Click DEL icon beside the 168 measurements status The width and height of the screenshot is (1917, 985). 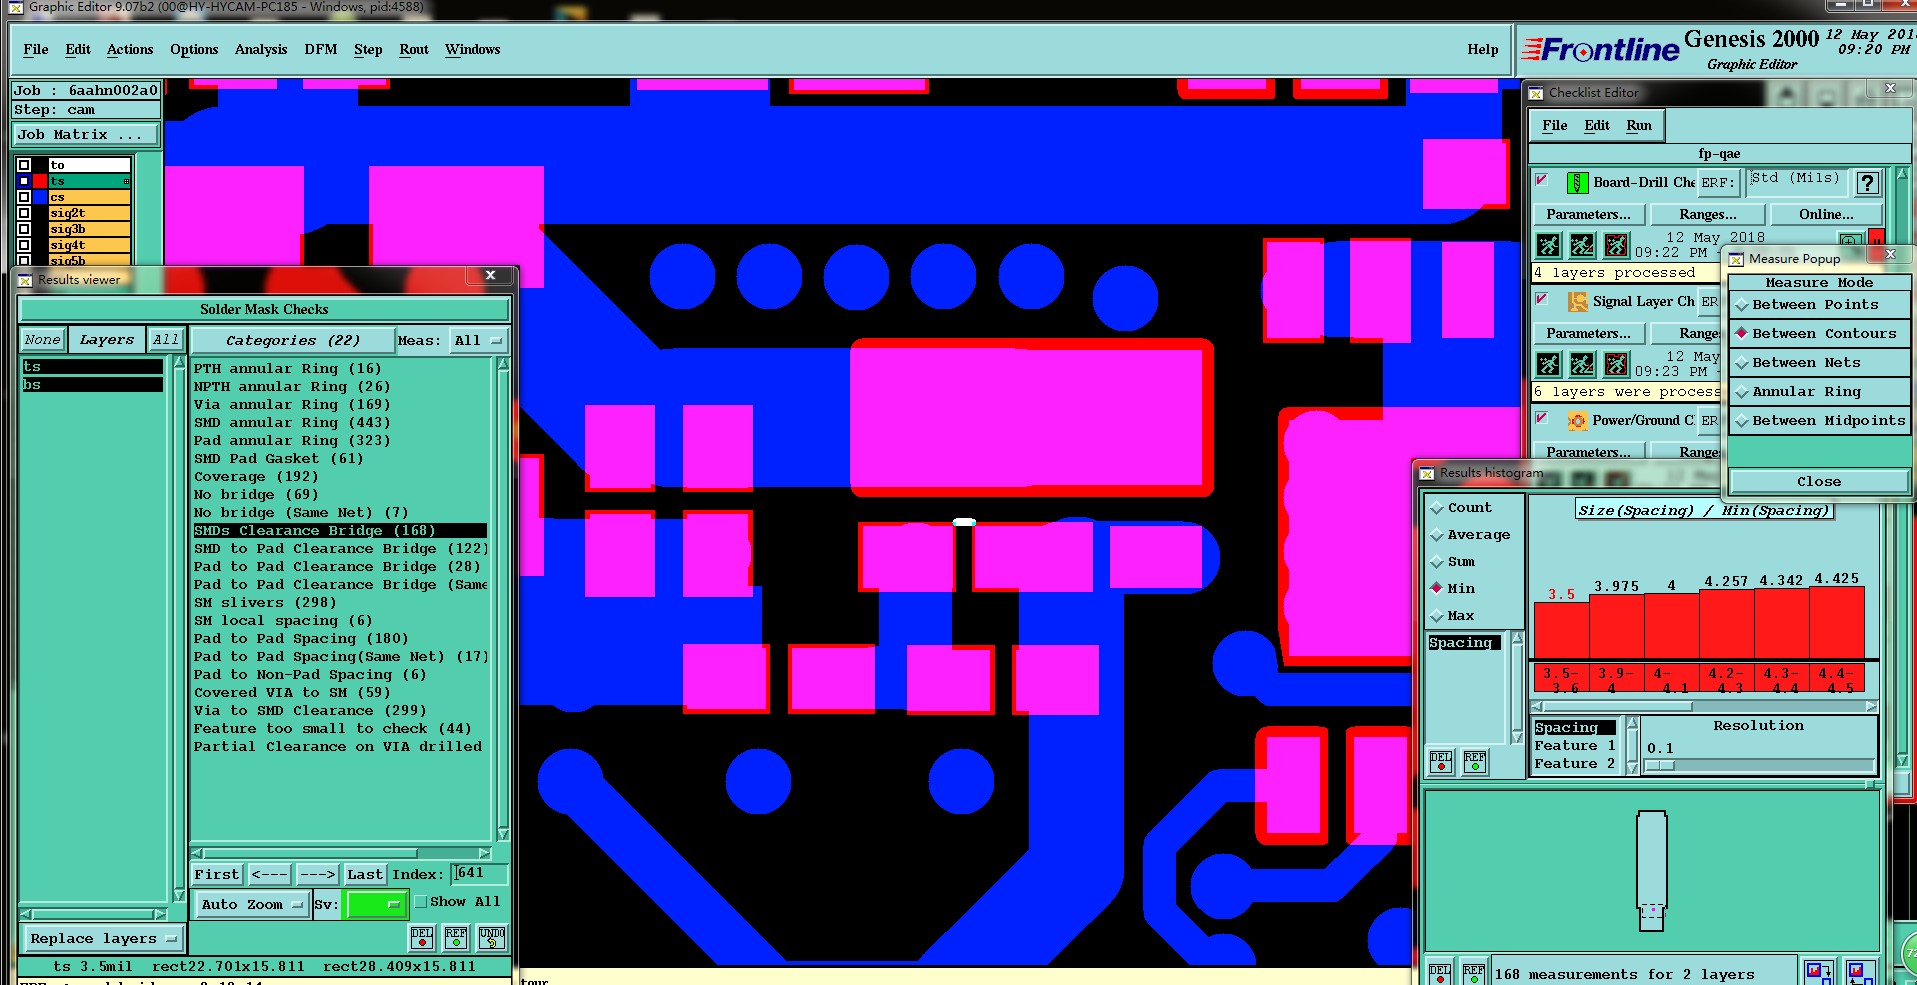click(1440, 973)
